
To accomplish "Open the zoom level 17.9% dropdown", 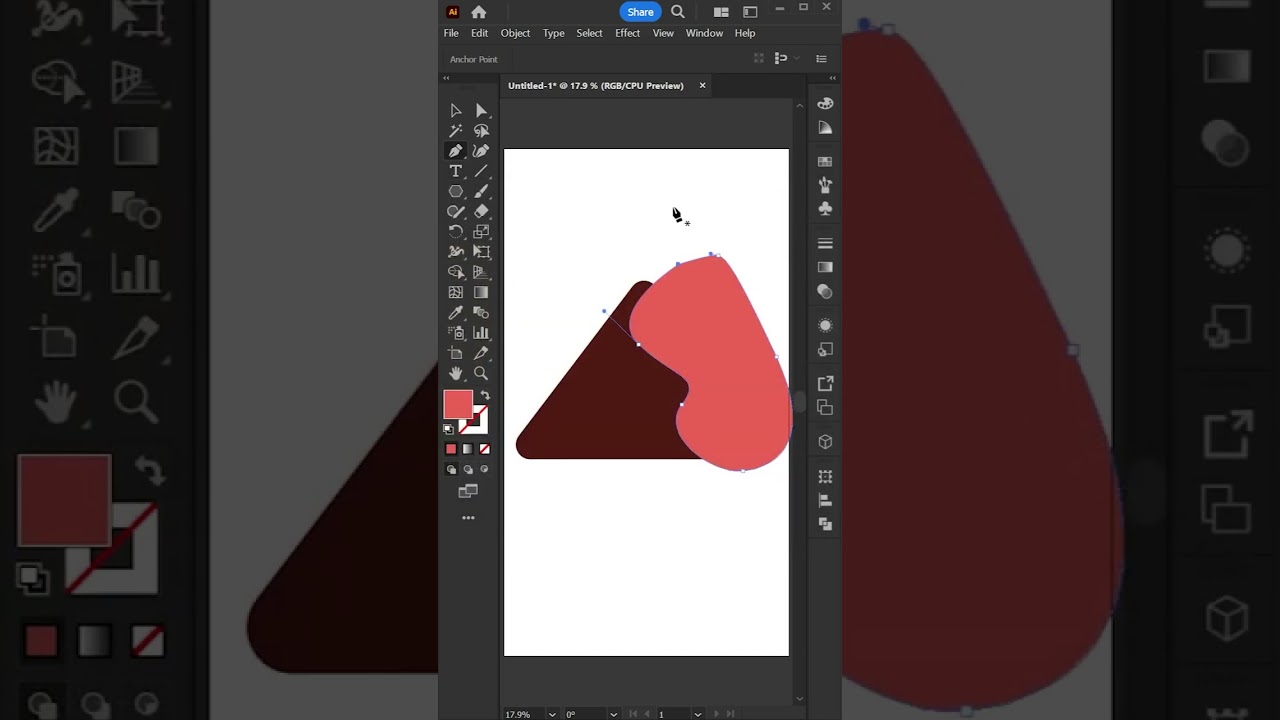I will (552, 715).
